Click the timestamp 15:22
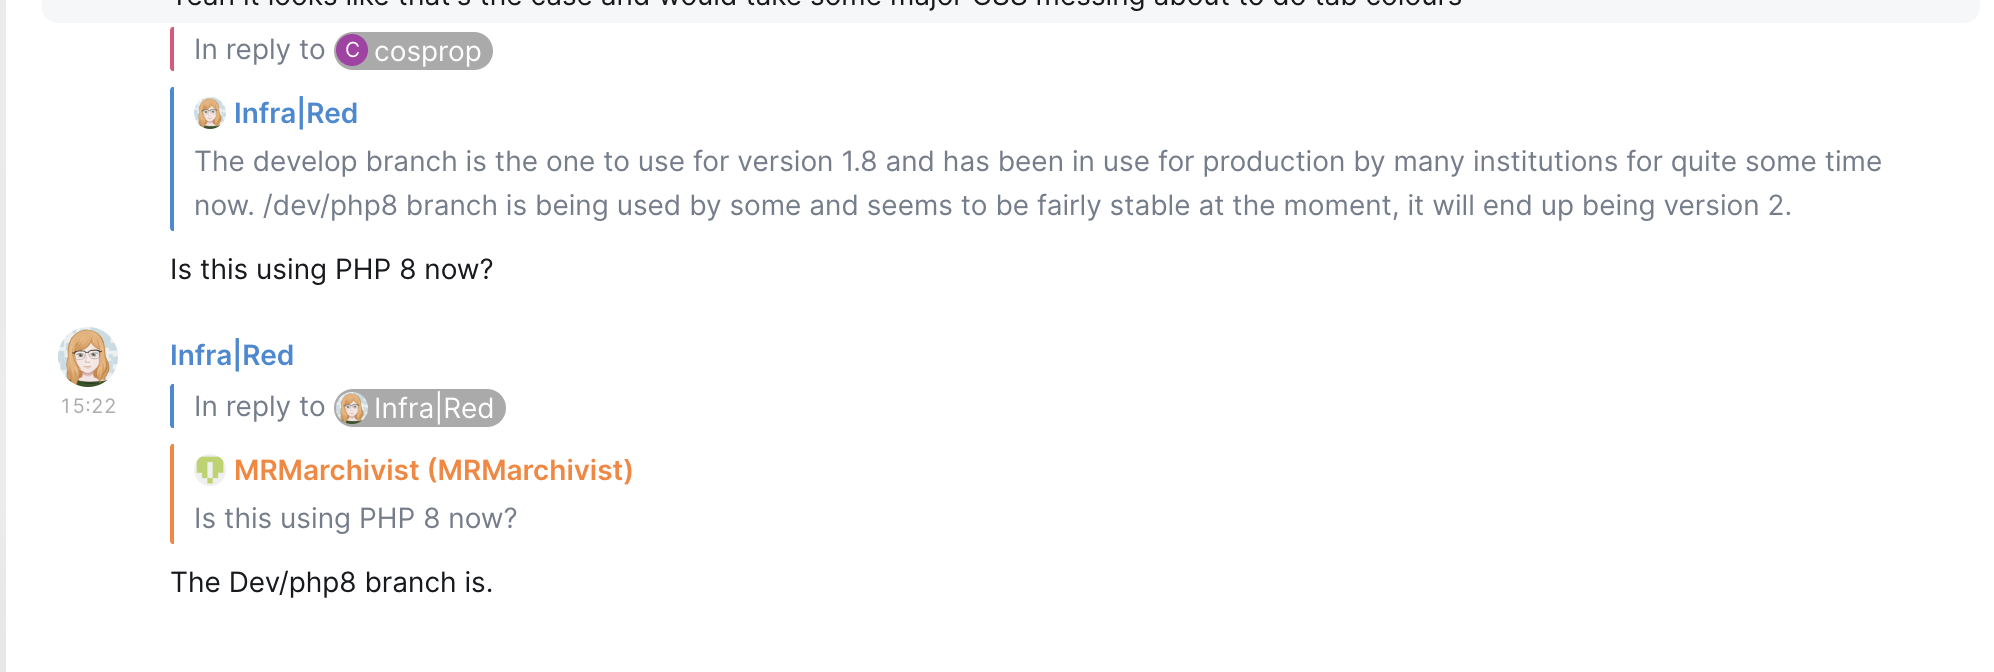1994x672 pixels. pyautogui.click(x=88, y=406)
